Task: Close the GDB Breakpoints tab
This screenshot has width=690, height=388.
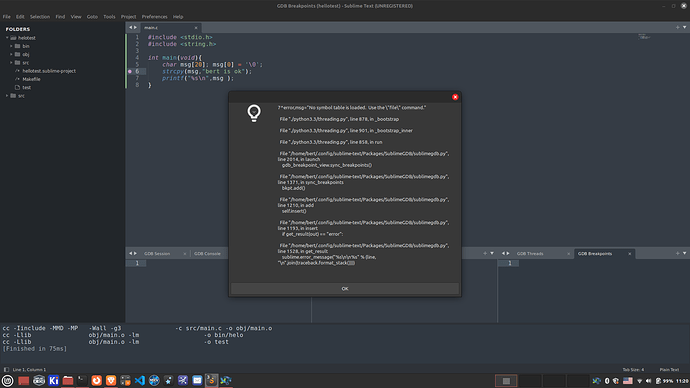Action: coord(630,254)
